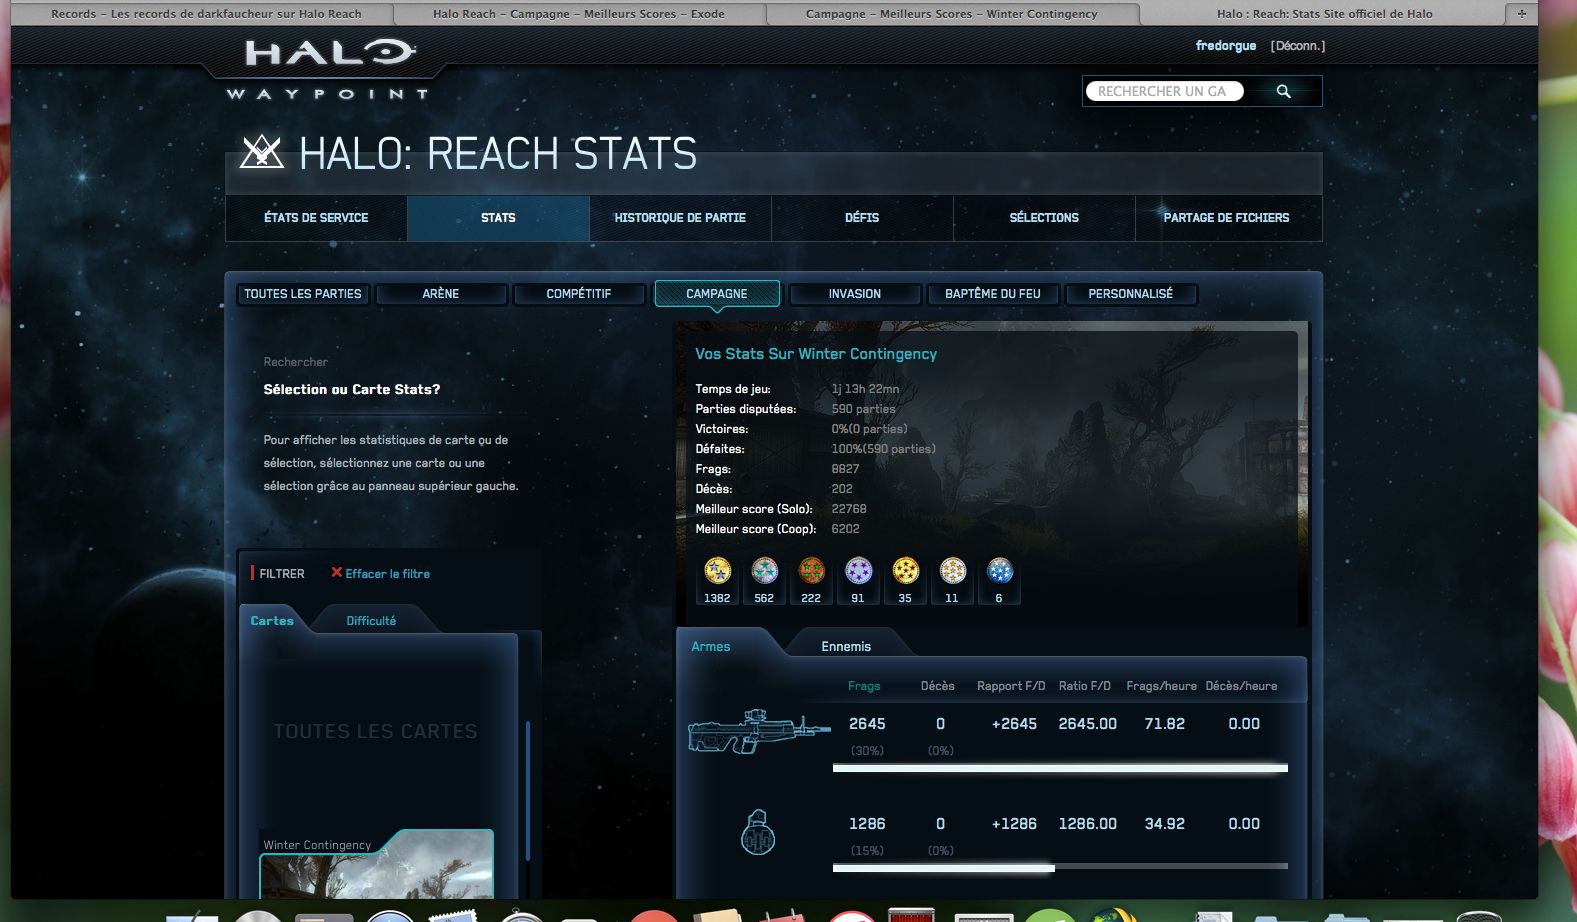Switch to the Difficulté filter tab
The width and height of the screenshot is (1577, 922).
[371, 621]
